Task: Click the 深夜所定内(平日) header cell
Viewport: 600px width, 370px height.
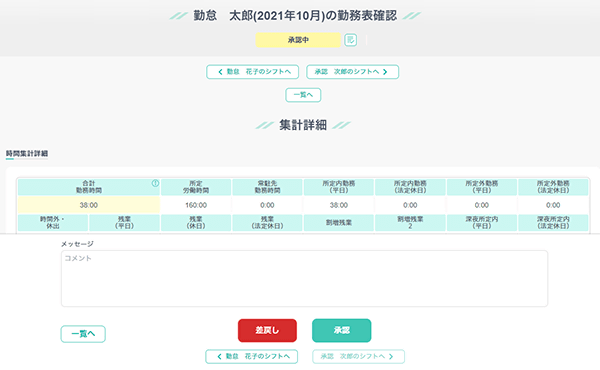Action: click(x=482, y=223)
